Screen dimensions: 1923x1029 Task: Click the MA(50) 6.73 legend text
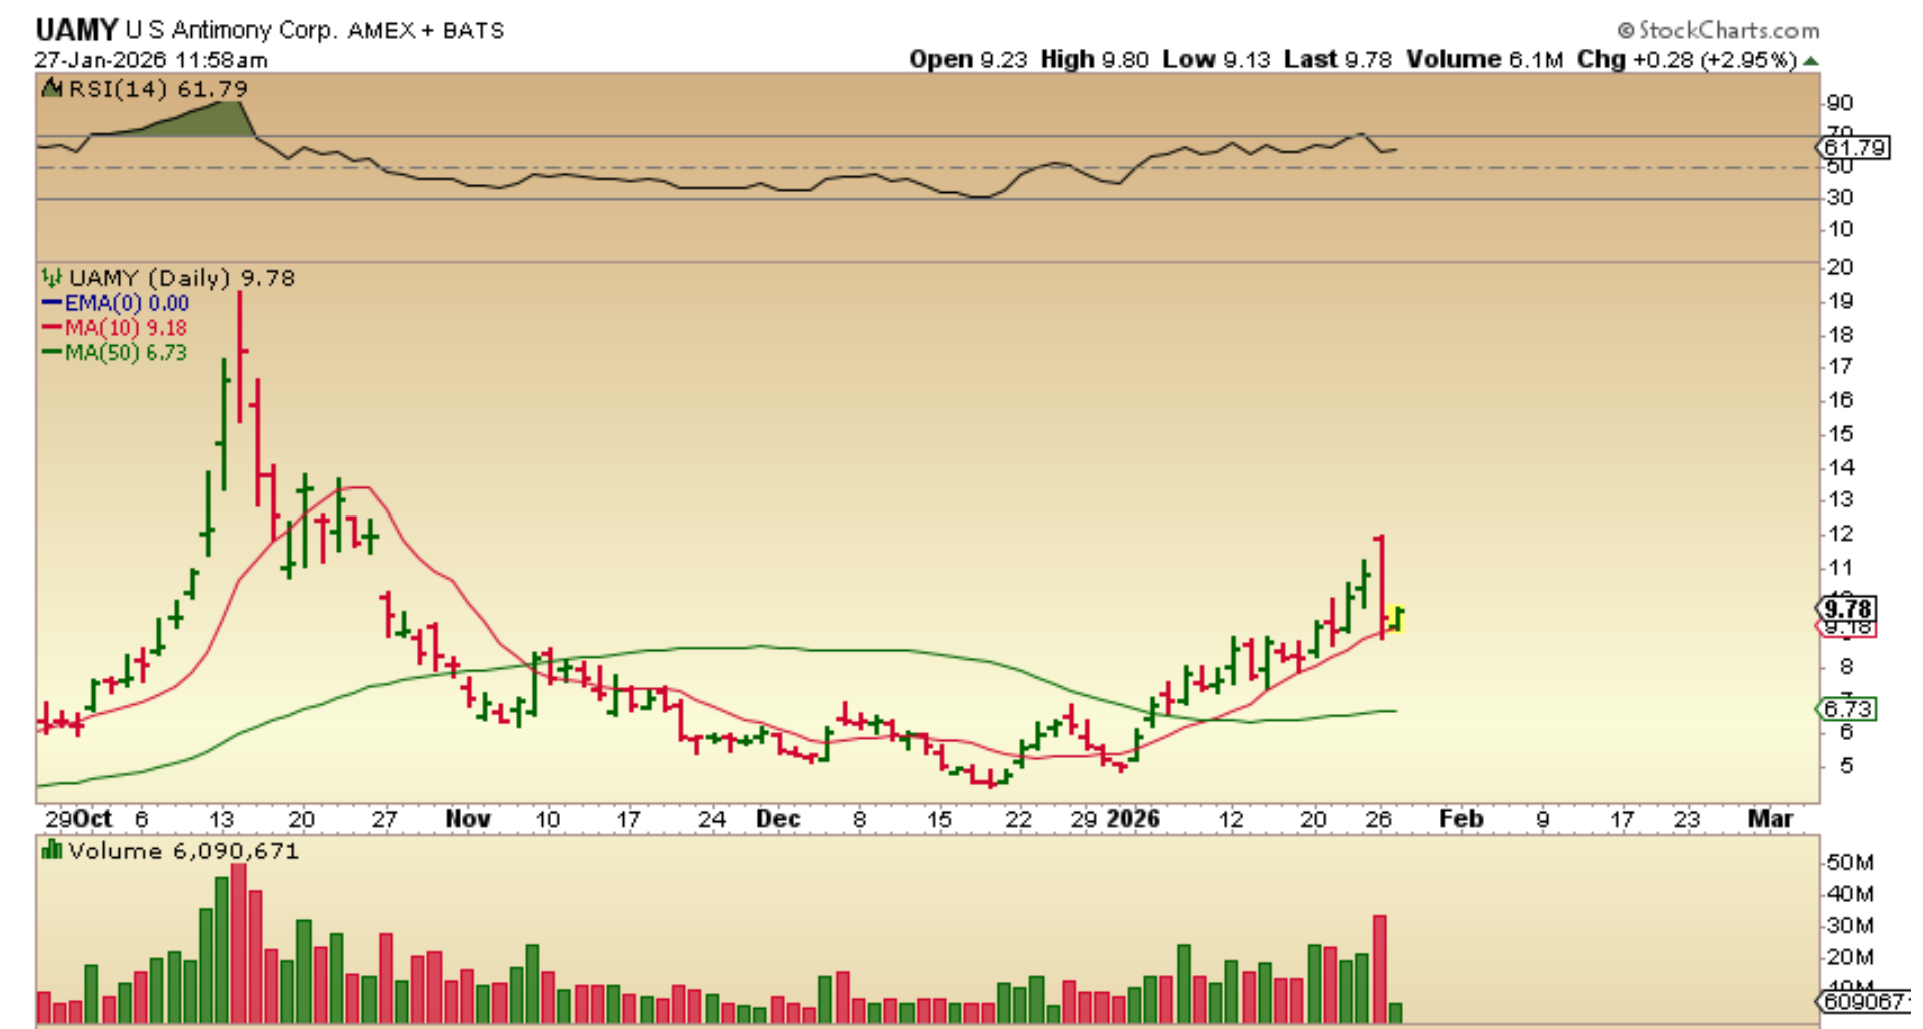click(x=126, y=352)
